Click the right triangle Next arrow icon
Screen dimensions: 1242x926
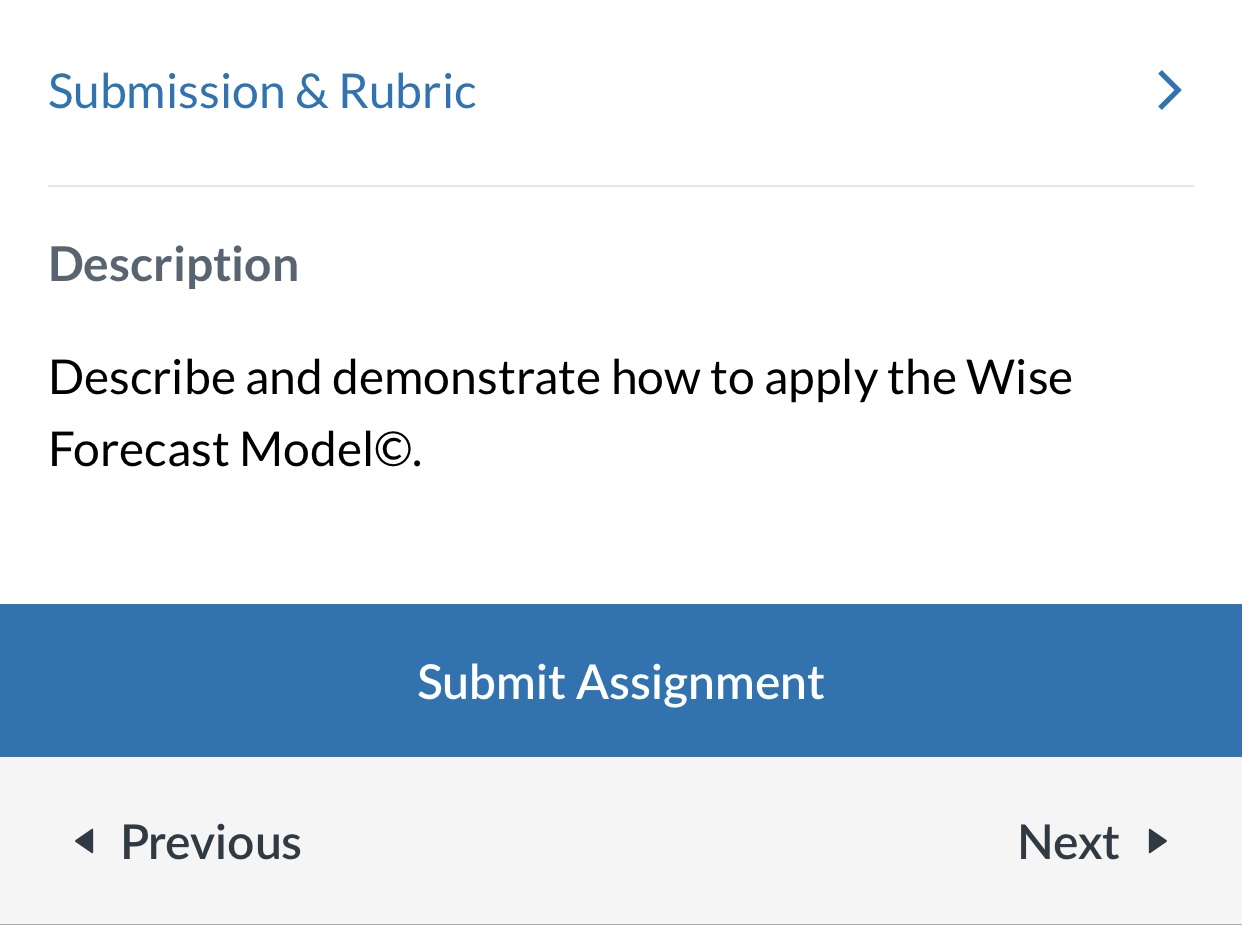pos(1157,842)
